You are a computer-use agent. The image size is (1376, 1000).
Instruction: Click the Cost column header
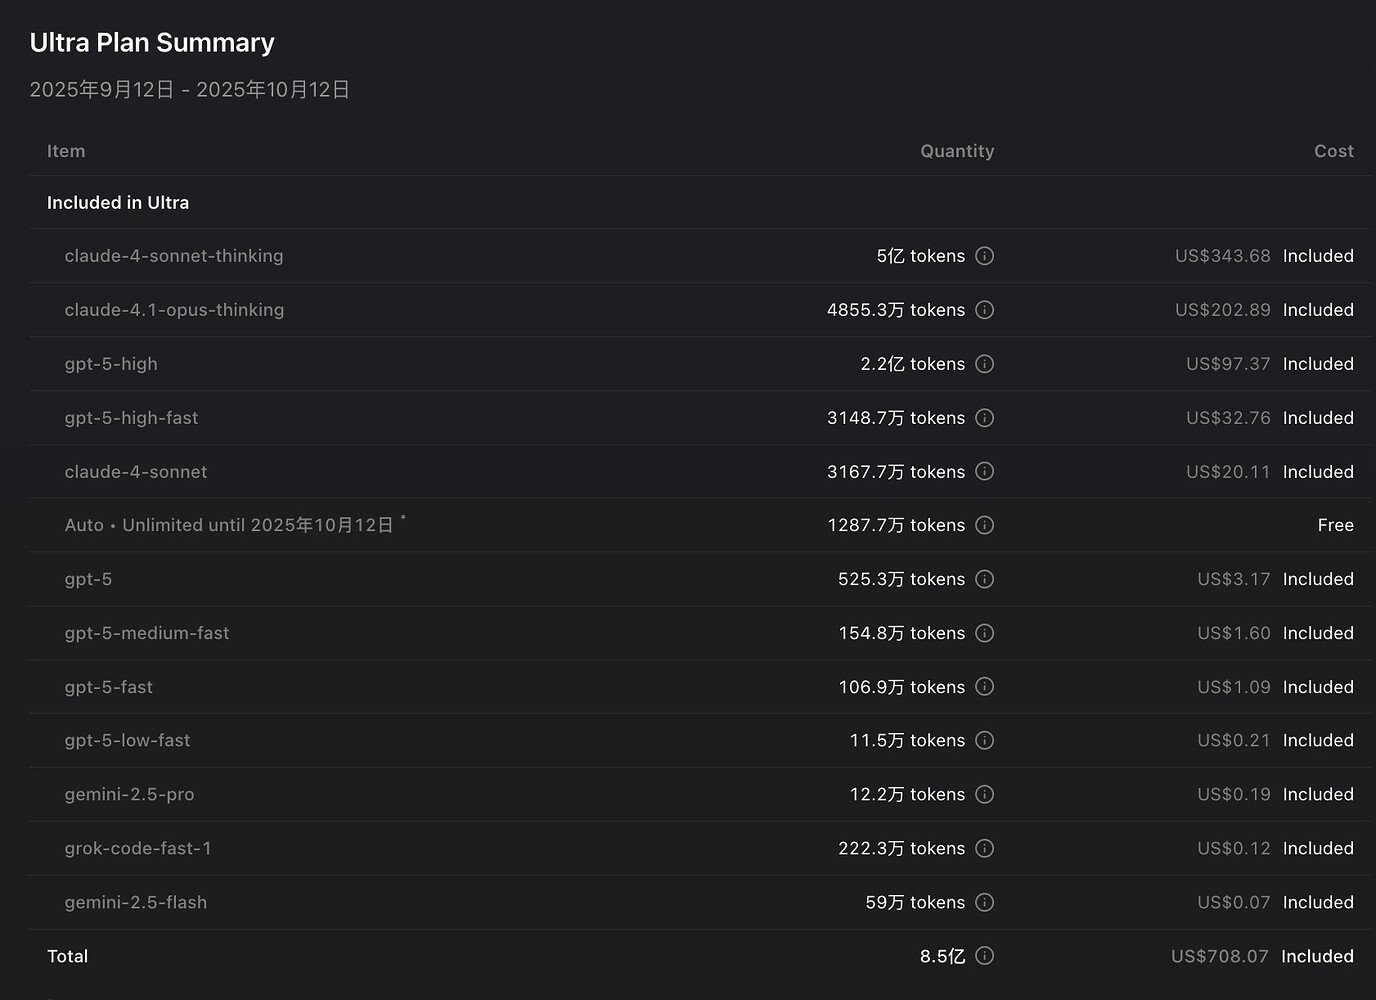(1334, 151)
